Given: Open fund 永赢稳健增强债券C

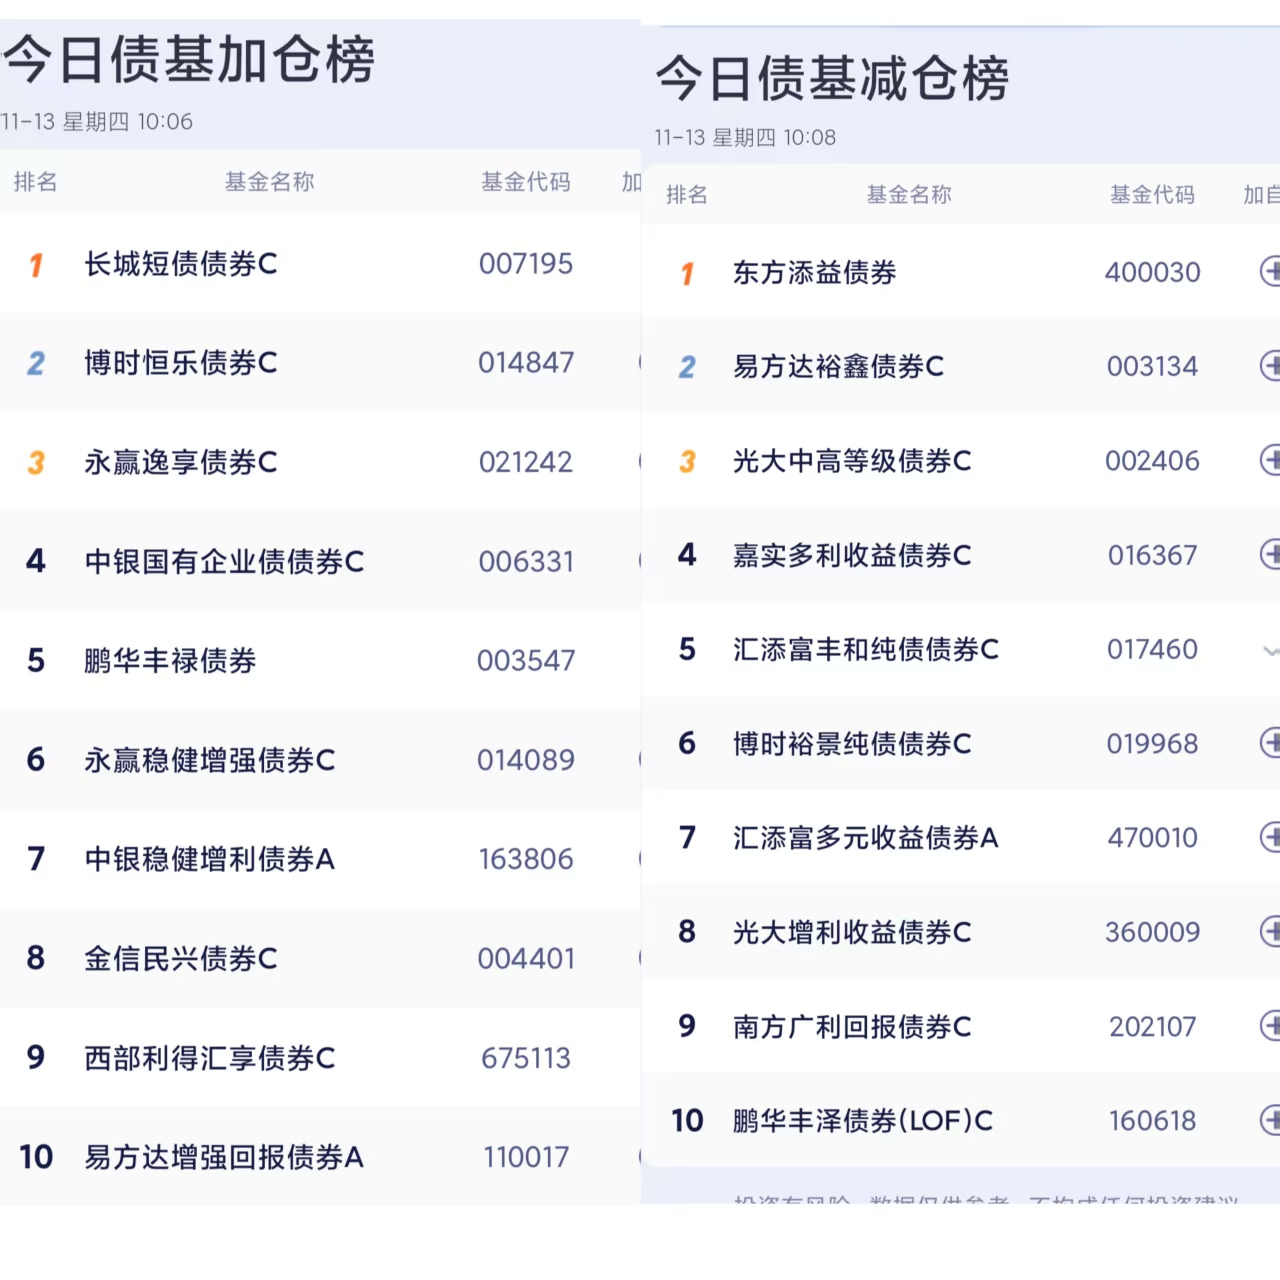Looking at the screenshot, I should pos(210,760).
